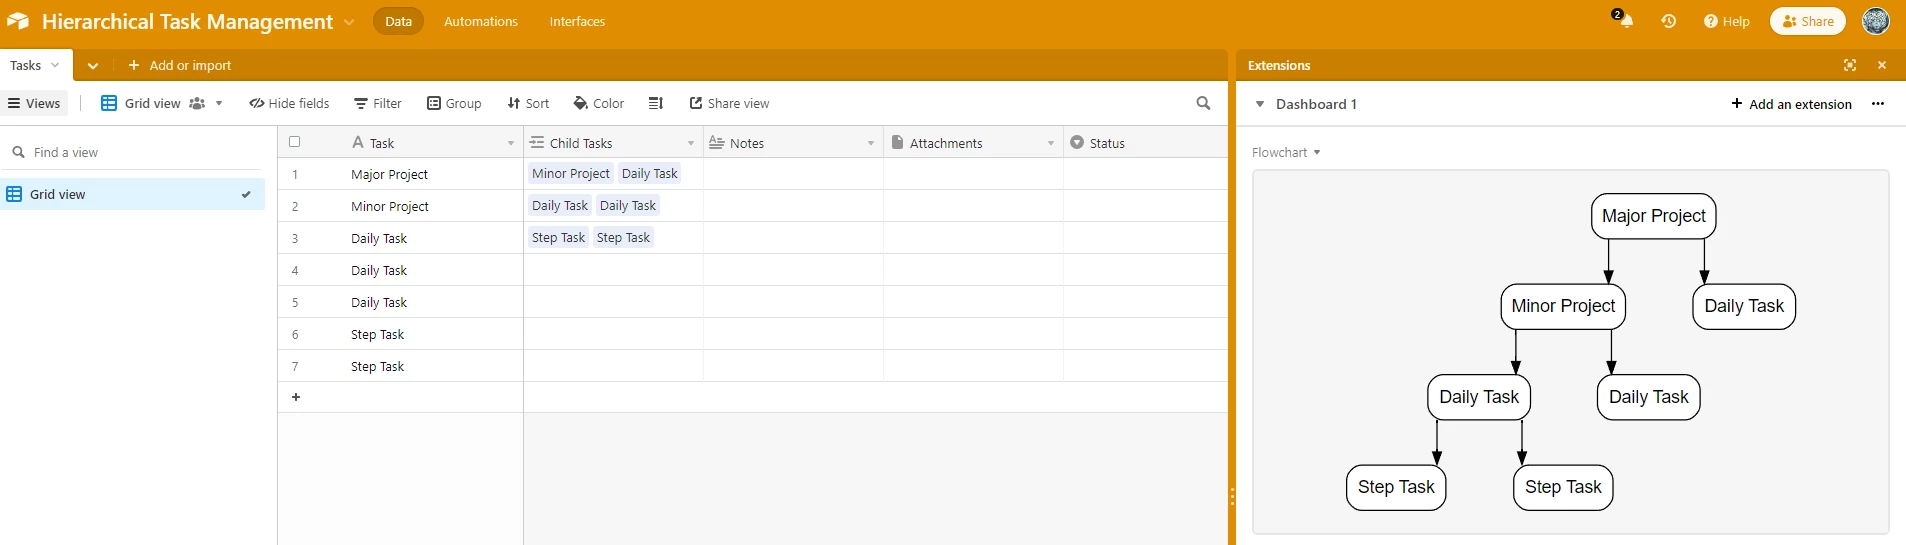This screenshot has height=545, width=1906.
Task: Open the notifications bell icon
Action: point(1626,21)
